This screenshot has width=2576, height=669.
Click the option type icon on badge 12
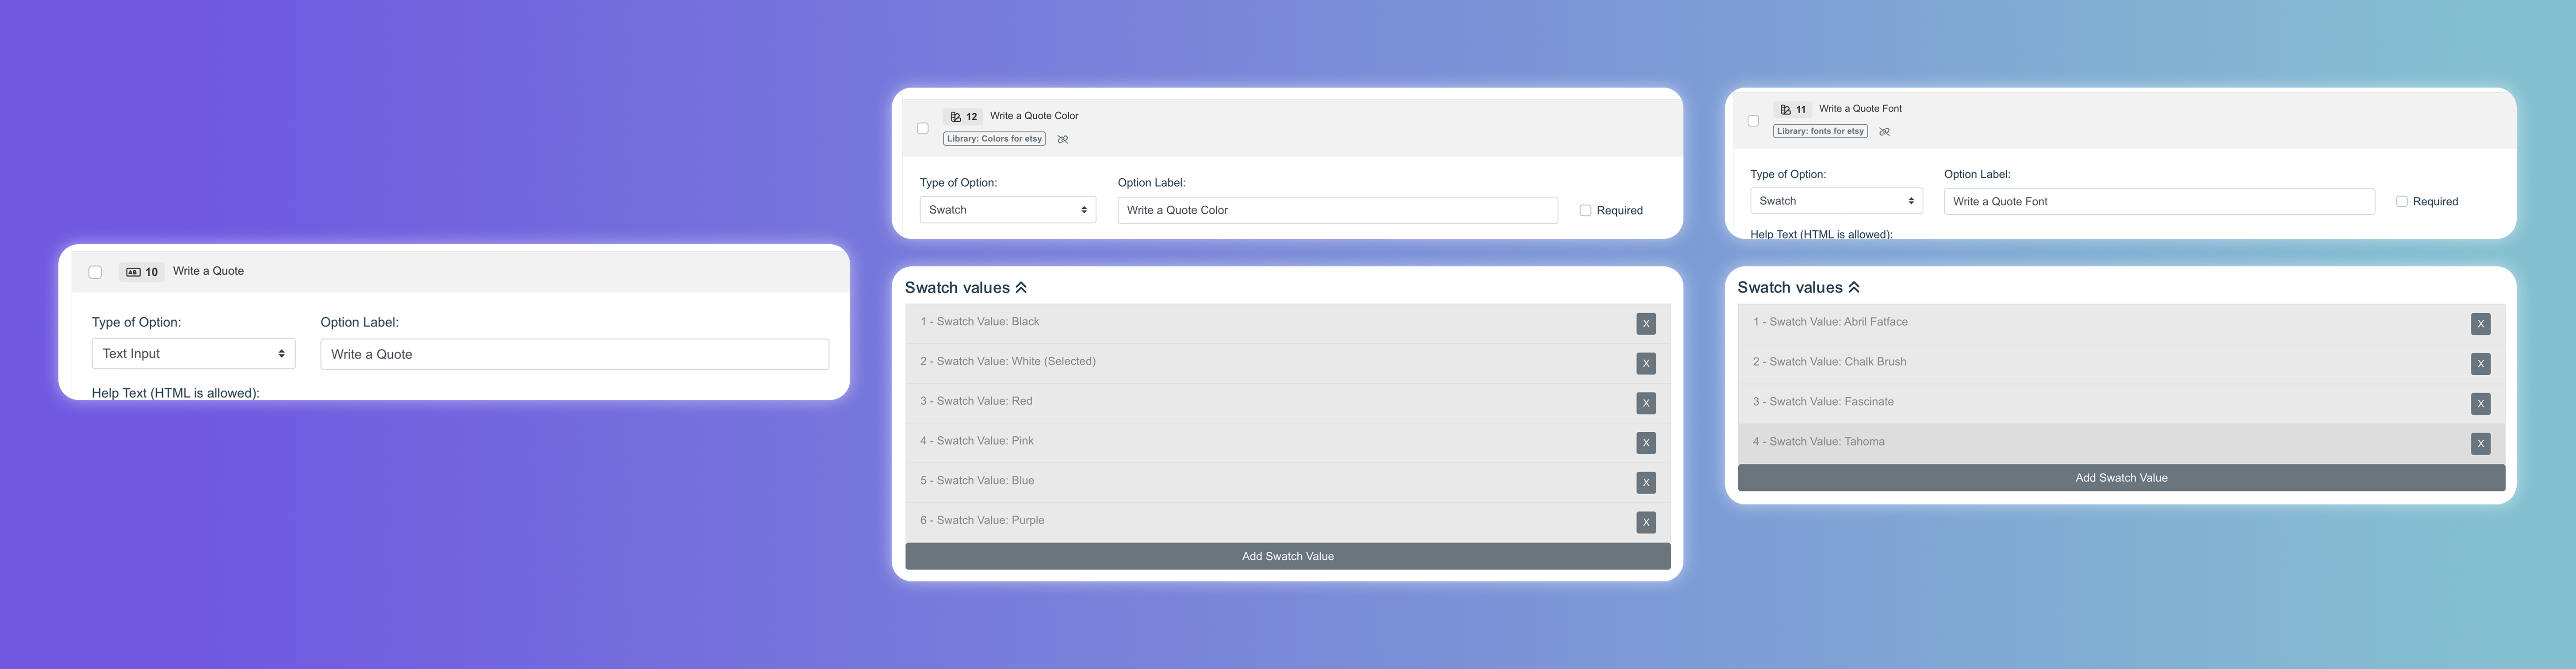955,117
